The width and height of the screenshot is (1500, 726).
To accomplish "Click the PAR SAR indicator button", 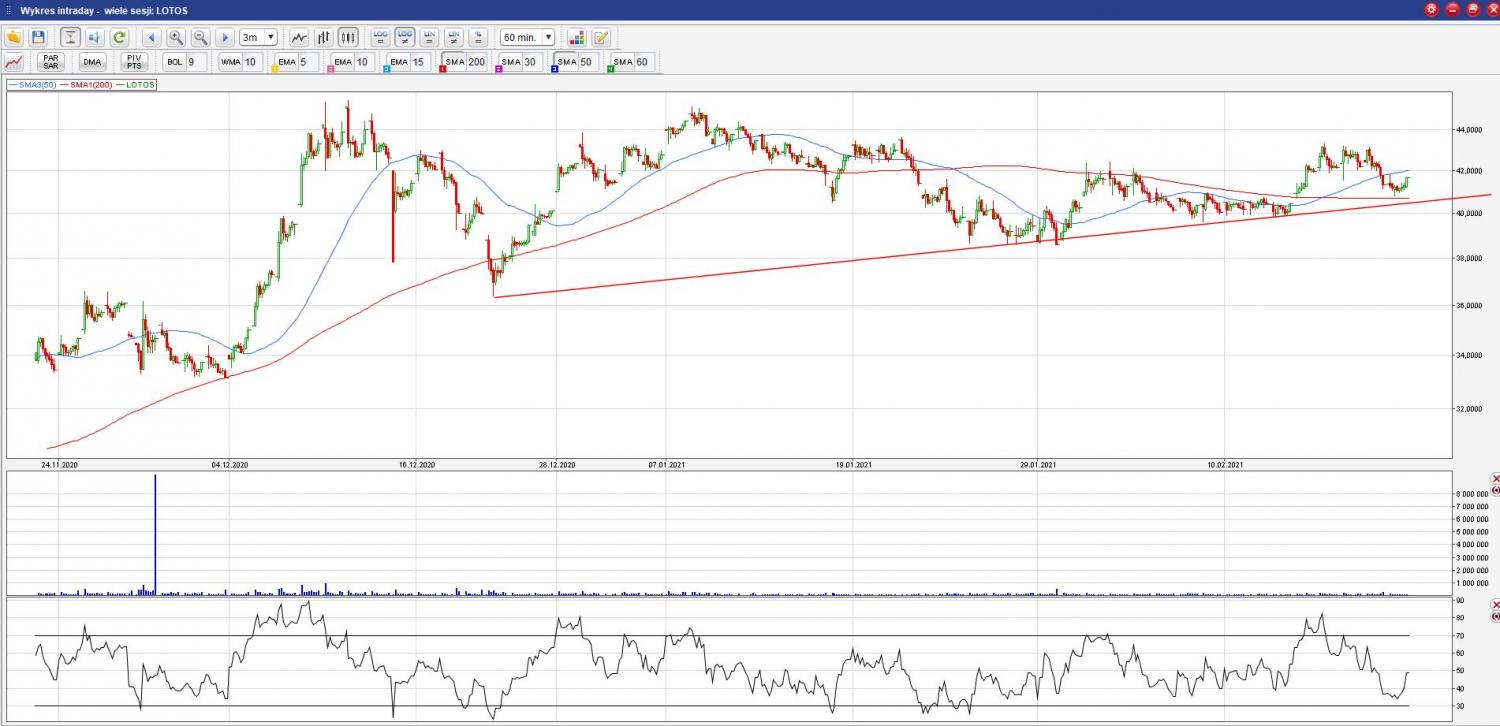I will (51, 62).
